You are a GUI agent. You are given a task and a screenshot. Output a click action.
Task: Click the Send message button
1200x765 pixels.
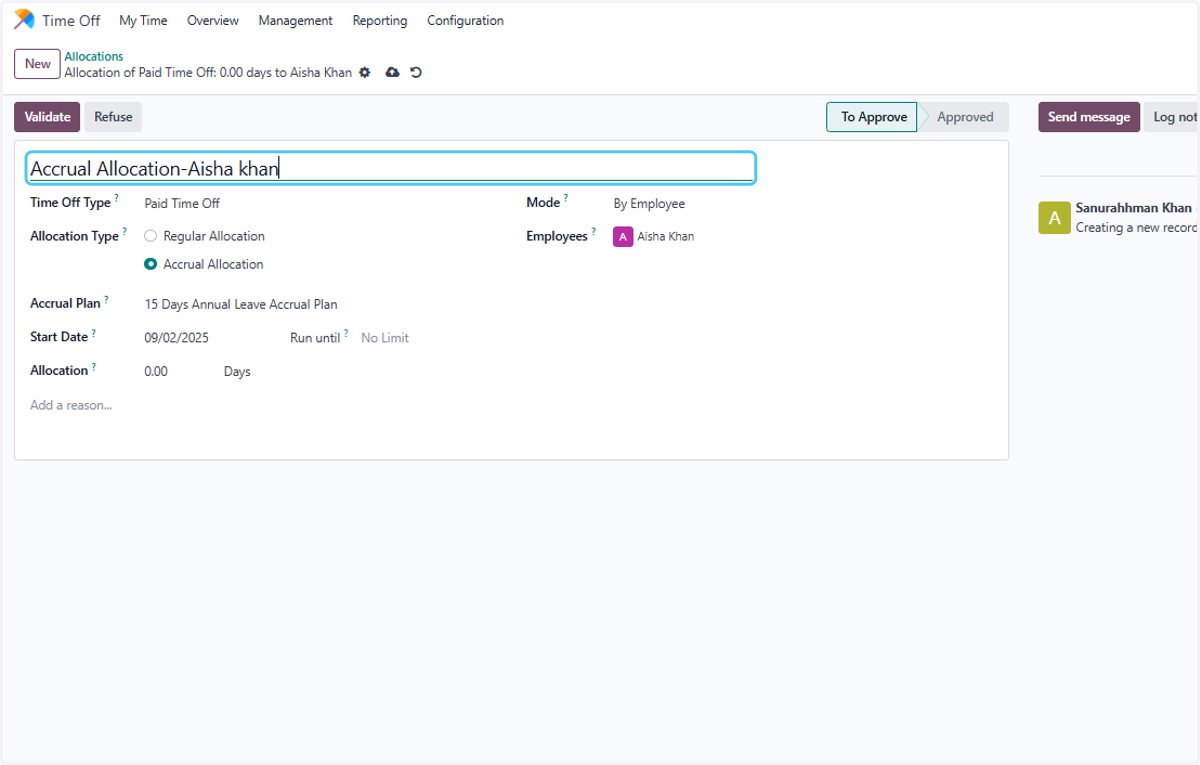[x=1089, y=117]
